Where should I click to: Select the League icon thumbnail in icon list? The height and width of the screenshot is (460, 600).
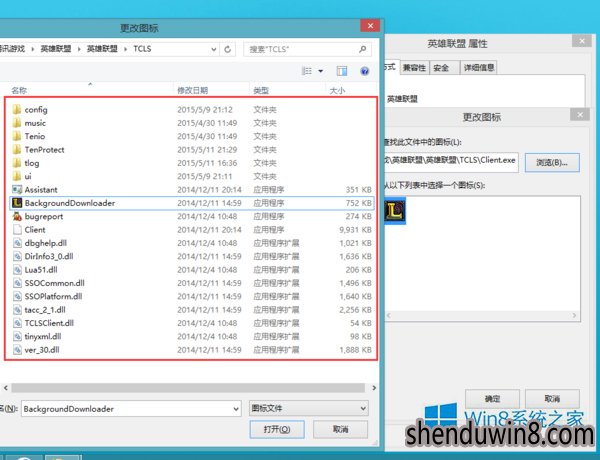point(395,211)
